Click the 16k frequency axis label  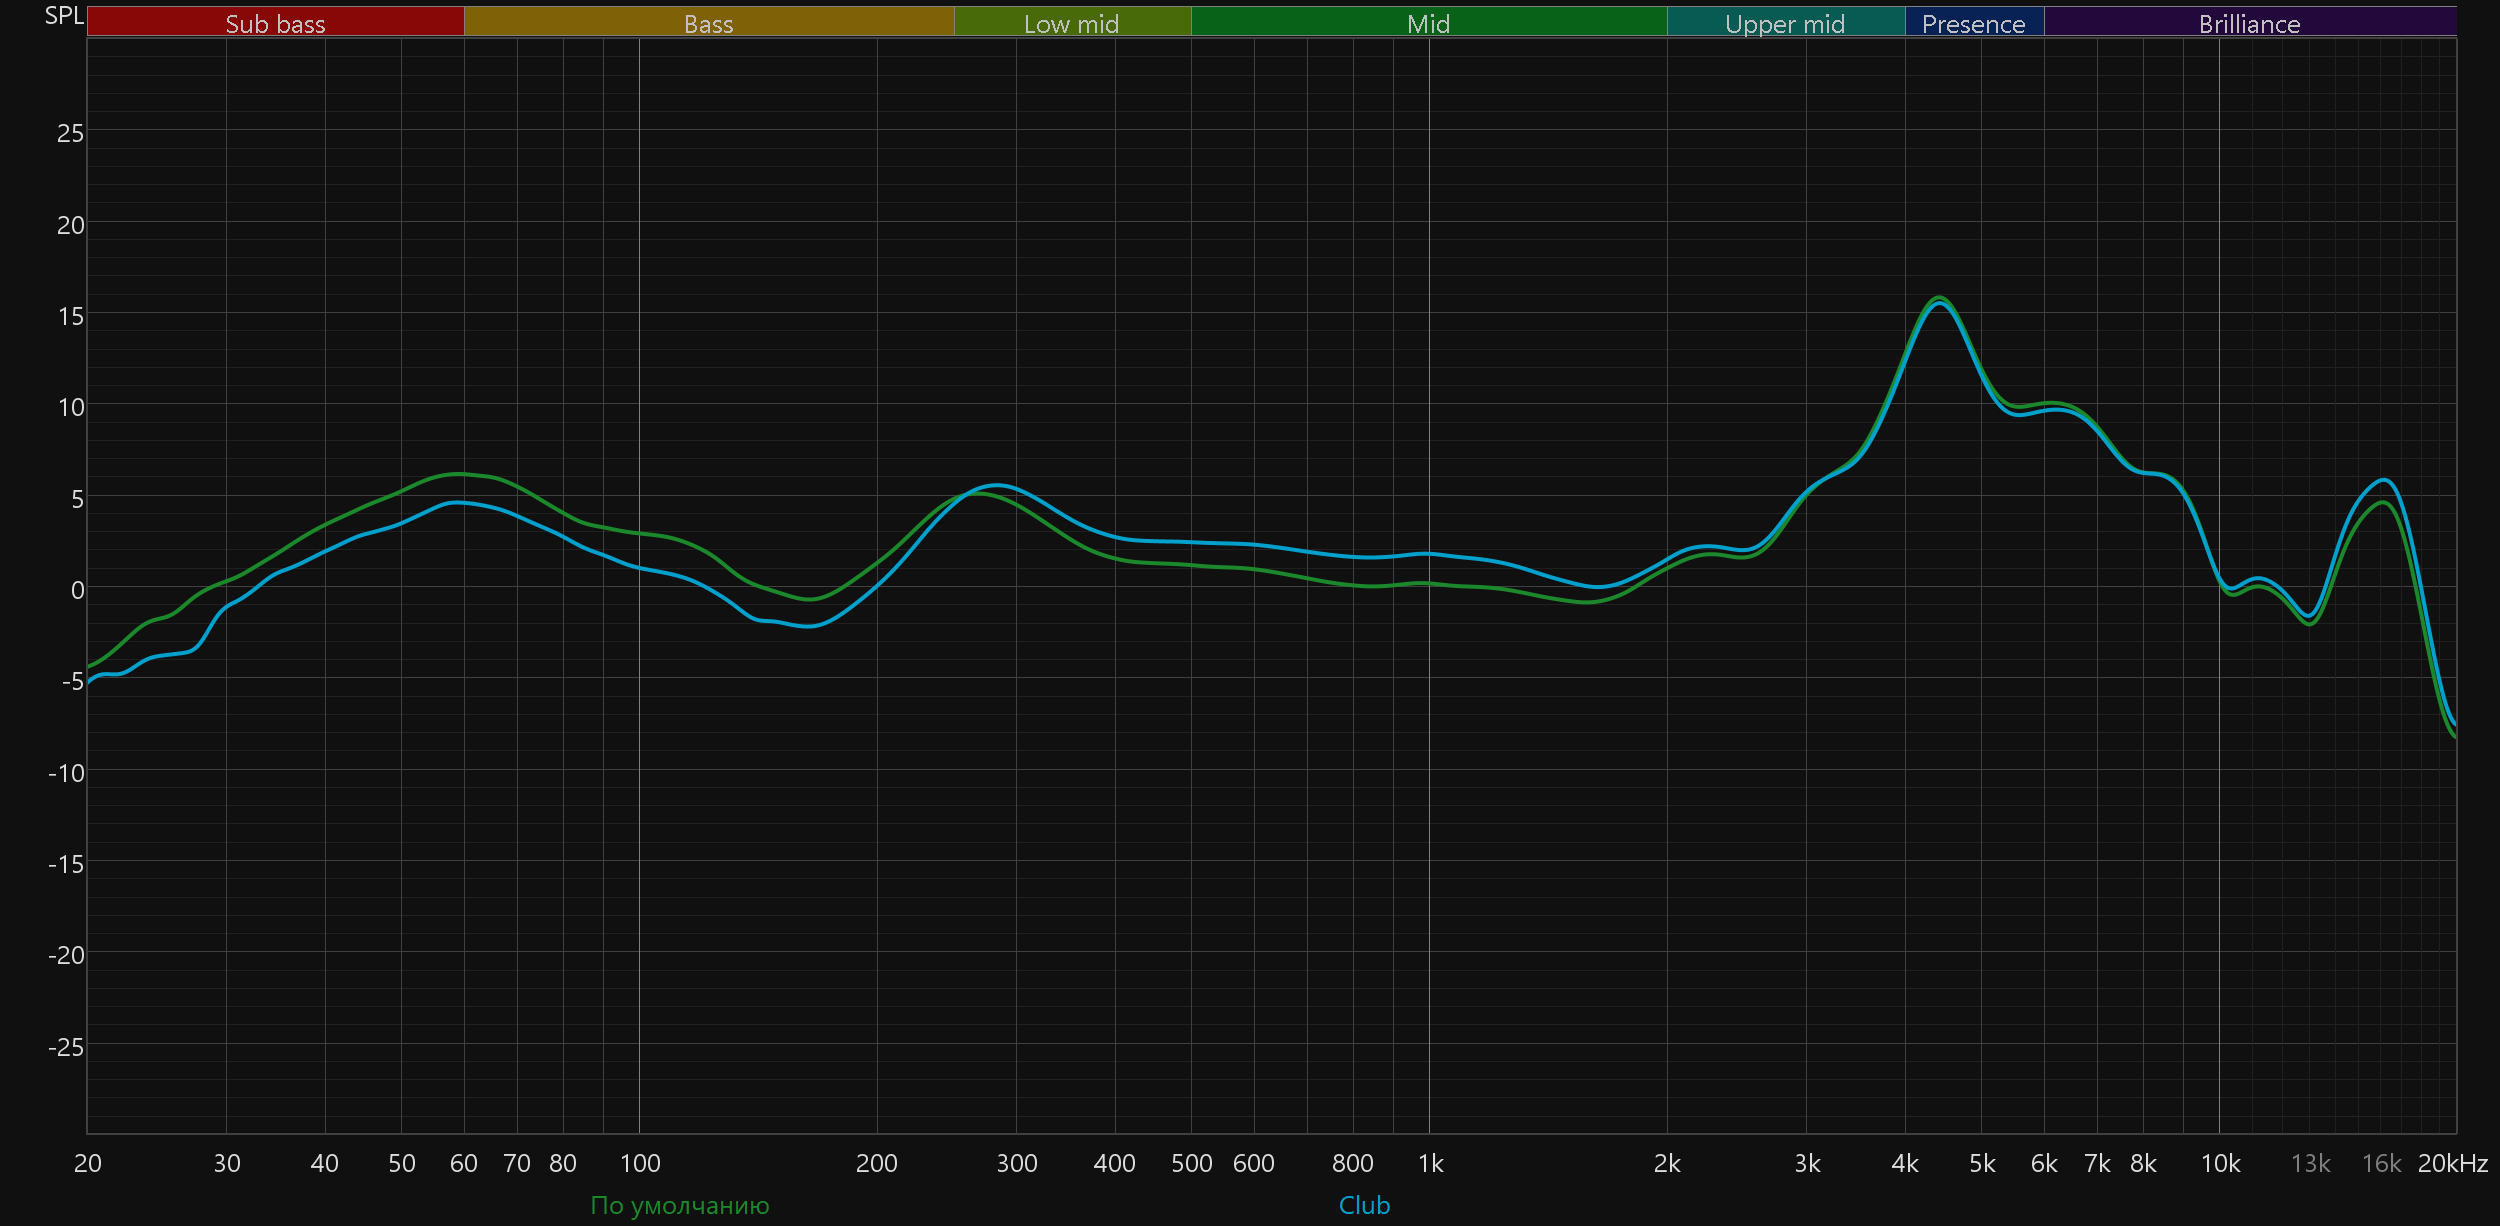click(2381, 1163)
